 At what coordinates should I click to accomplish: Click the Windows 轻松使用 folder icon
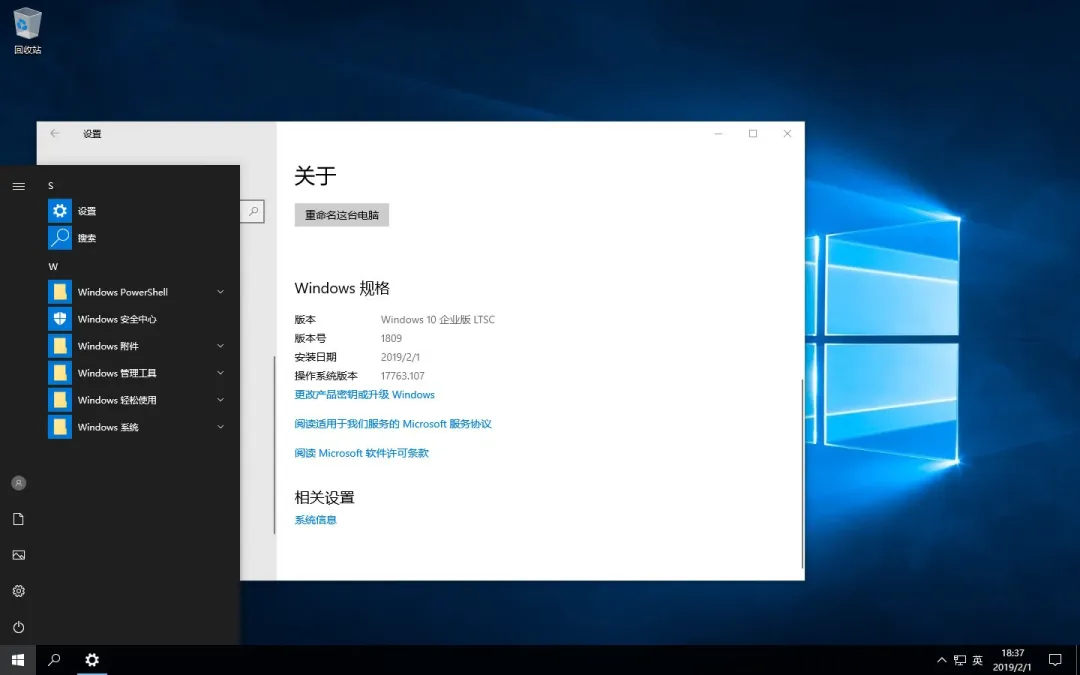click(60, 399)
